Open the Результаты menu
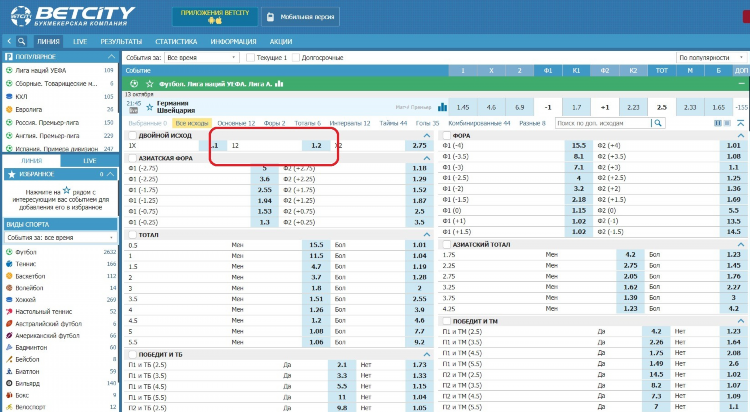This screenshot has height=412, width=750. (x=121, y=42)
